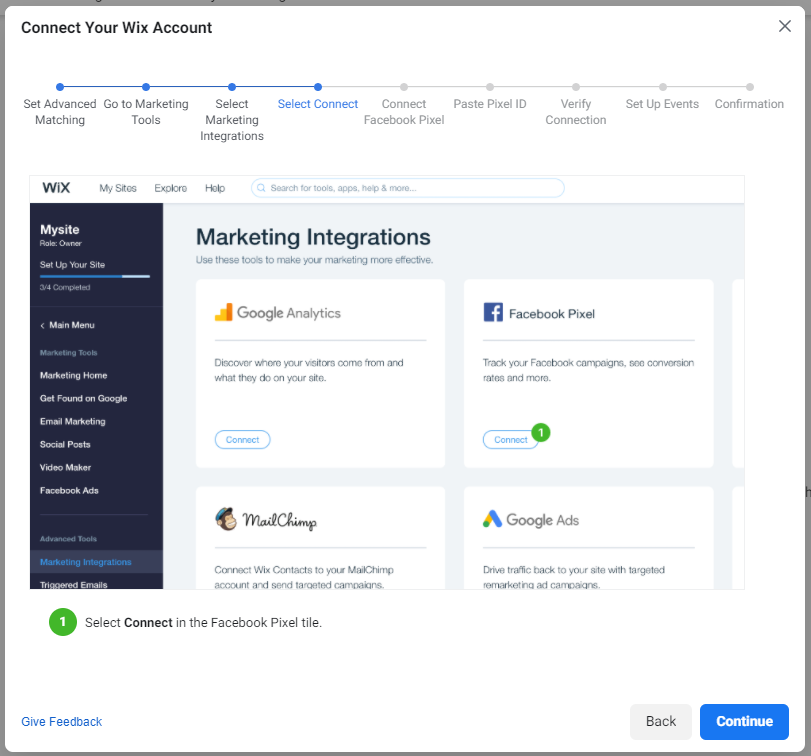Select the 'Set Up Events' step label

[662, 104]
